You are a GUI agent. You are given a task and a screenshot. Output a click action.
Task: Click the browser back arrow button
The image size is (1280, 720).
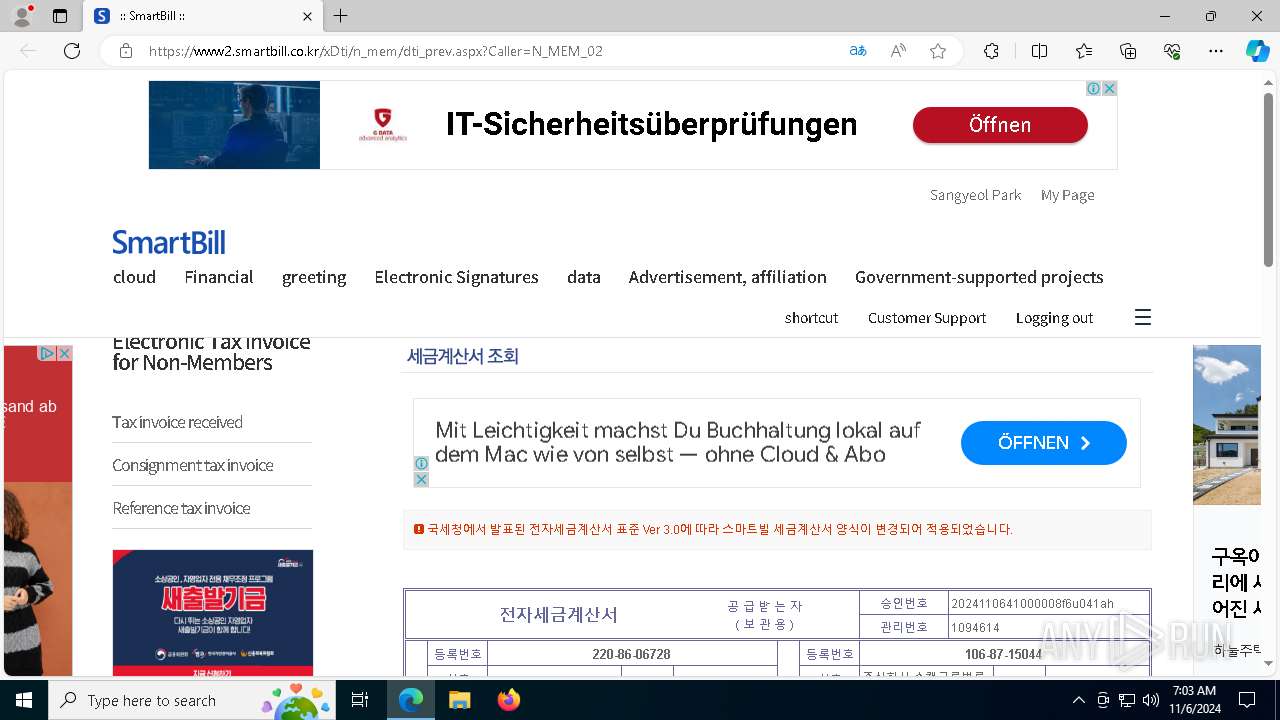[x=28, y=51]
